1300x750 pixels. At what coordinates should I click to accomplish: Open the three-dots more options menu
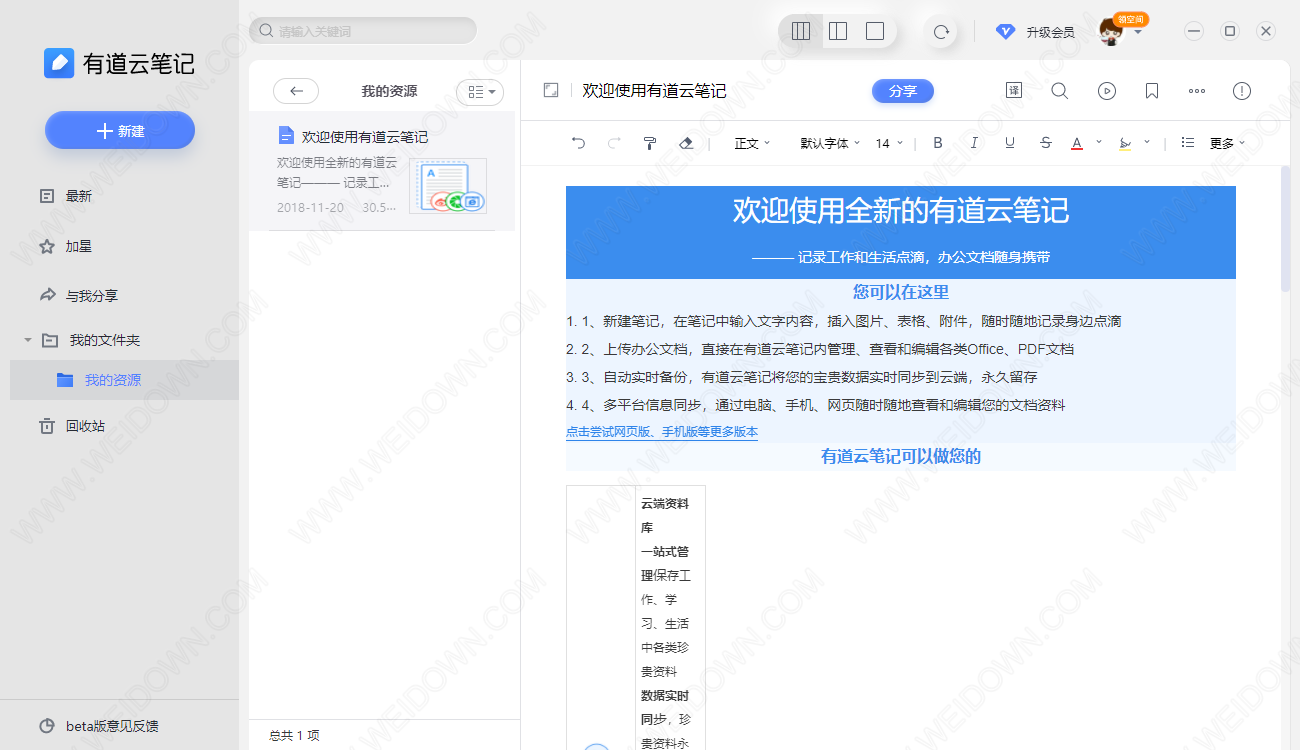pos(1197,91)
